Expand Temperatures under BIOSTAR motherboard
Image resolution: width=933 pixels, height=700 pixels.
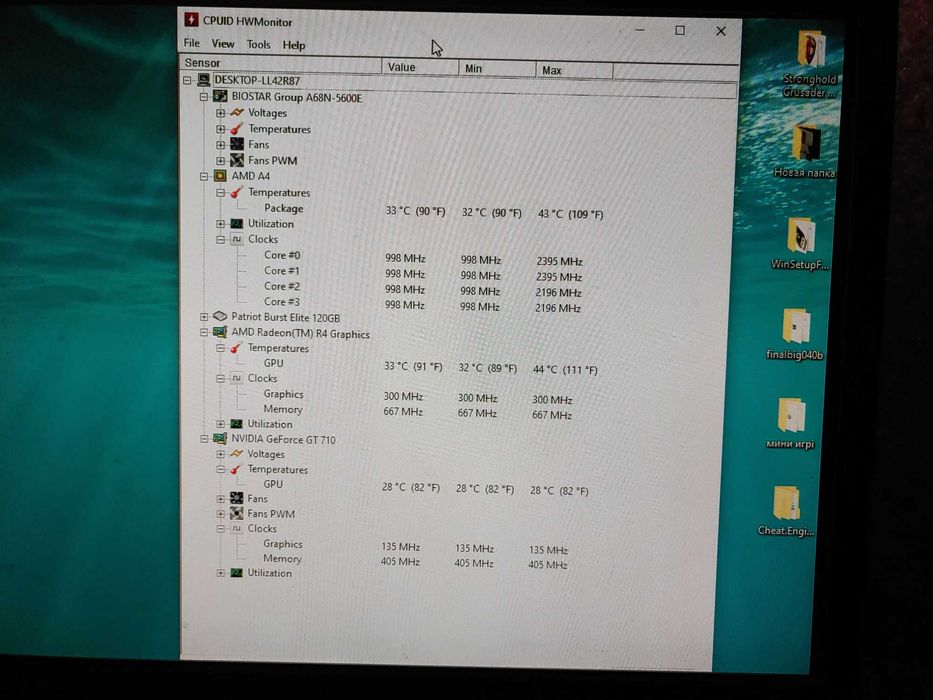tap(221, 129)
